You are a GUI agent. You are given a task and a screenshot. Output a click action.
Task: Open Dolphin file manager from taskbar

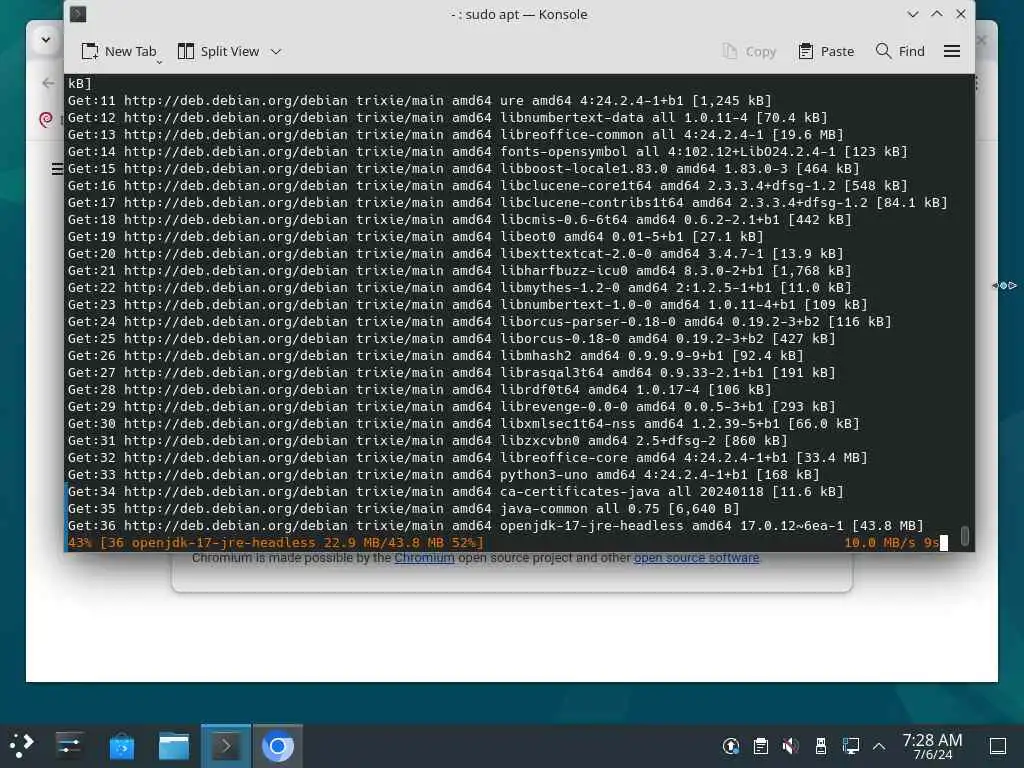174,746
